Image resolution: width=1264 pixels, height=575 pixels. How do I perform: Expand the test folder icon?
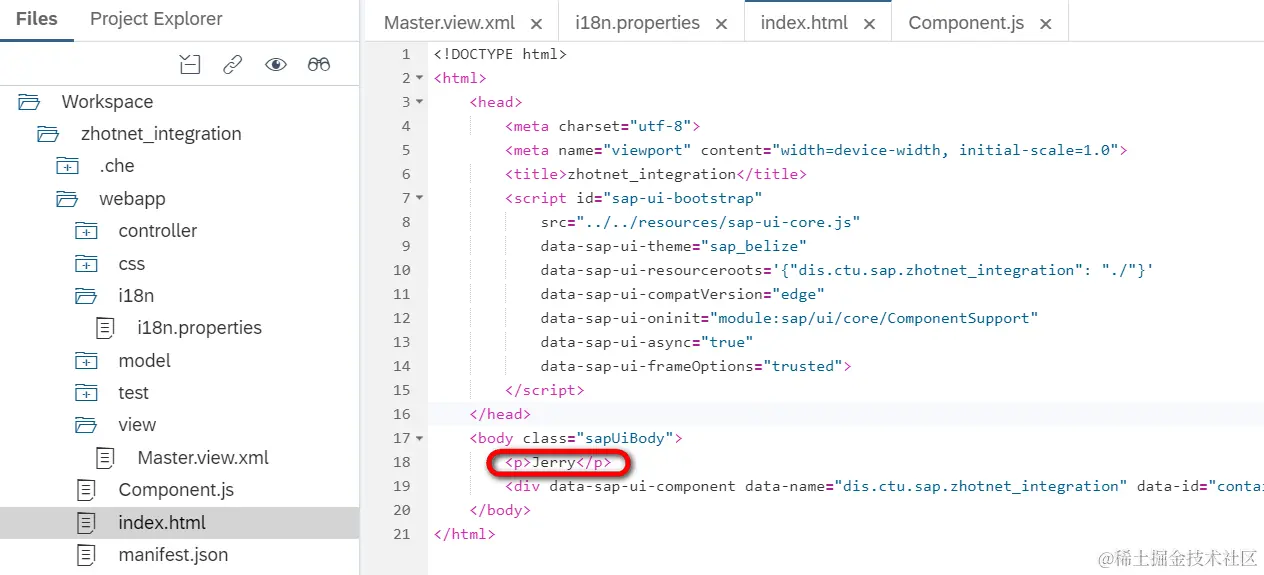tap(86, 393)
